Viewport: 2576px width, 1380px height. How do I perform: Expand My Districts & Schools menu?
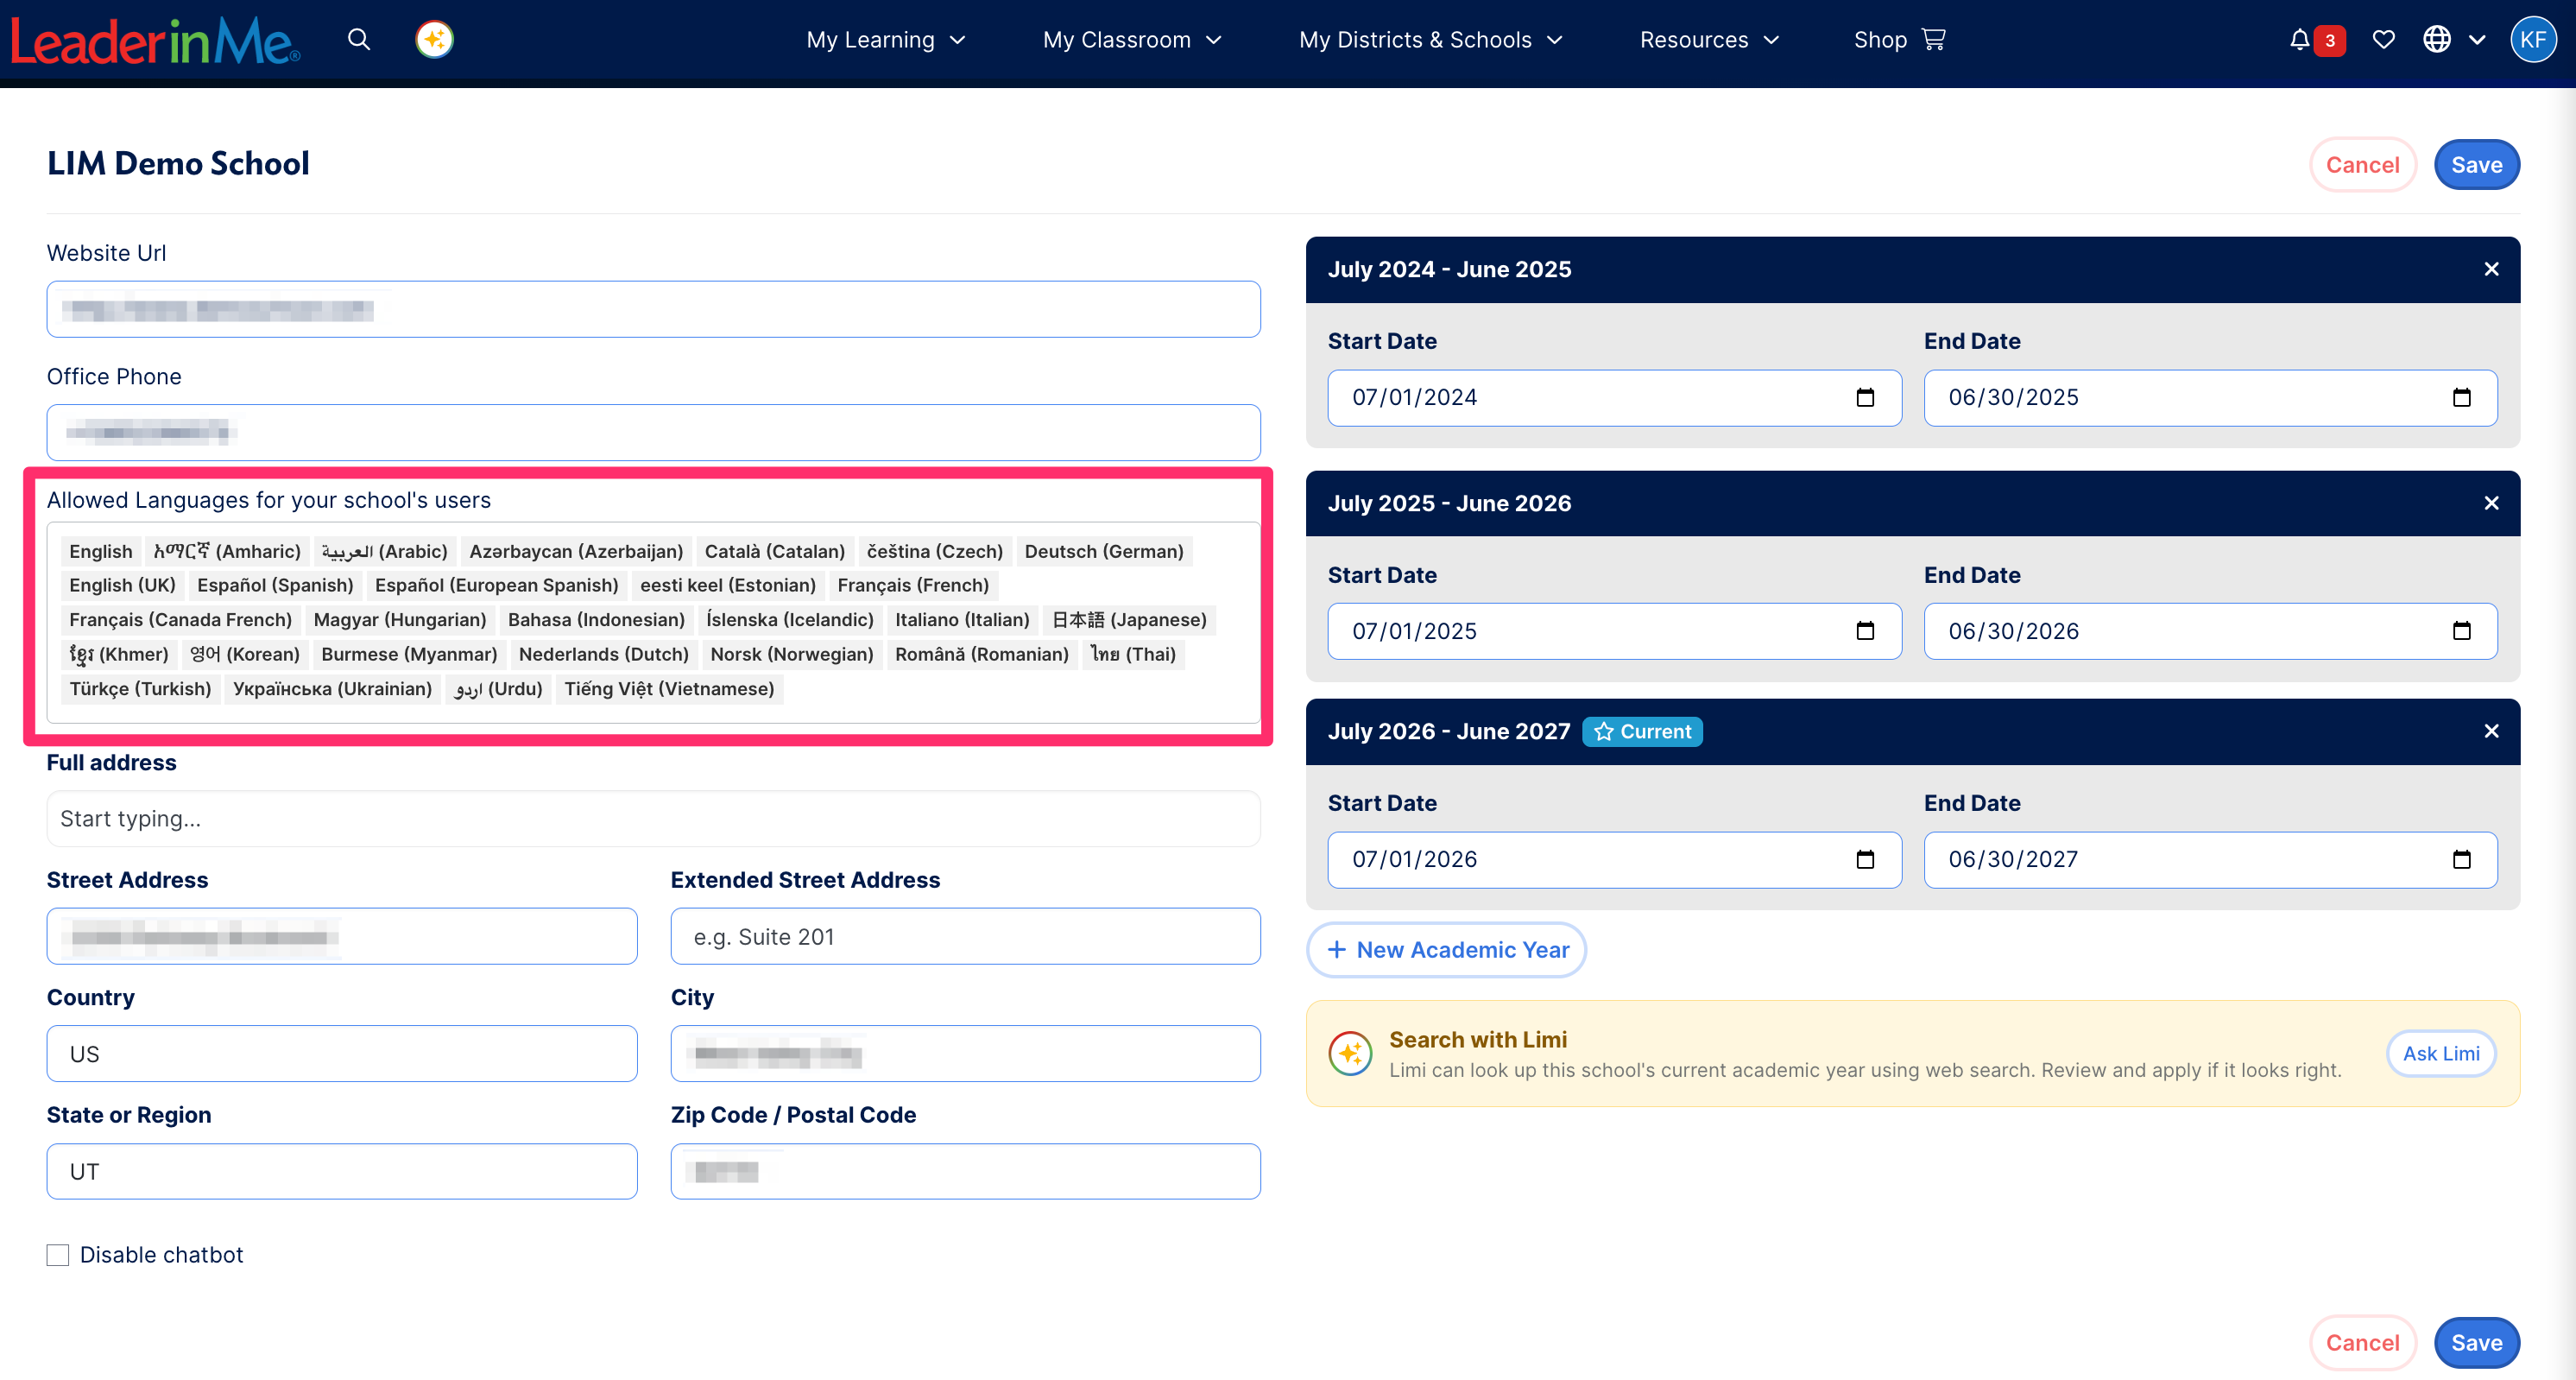point(1430,40)
